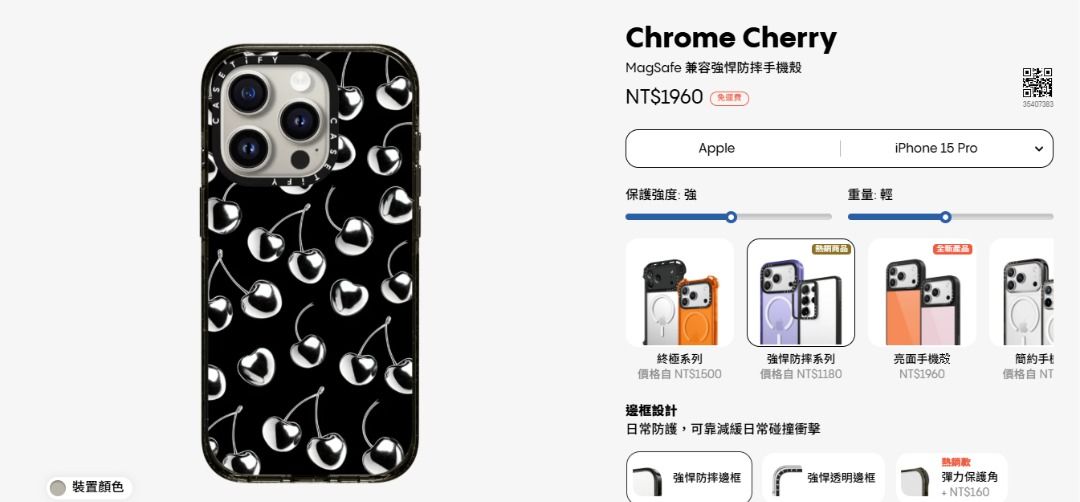Click the QR code icon
Viewport: 1080px width, 502px height.
click(1037, 83)
